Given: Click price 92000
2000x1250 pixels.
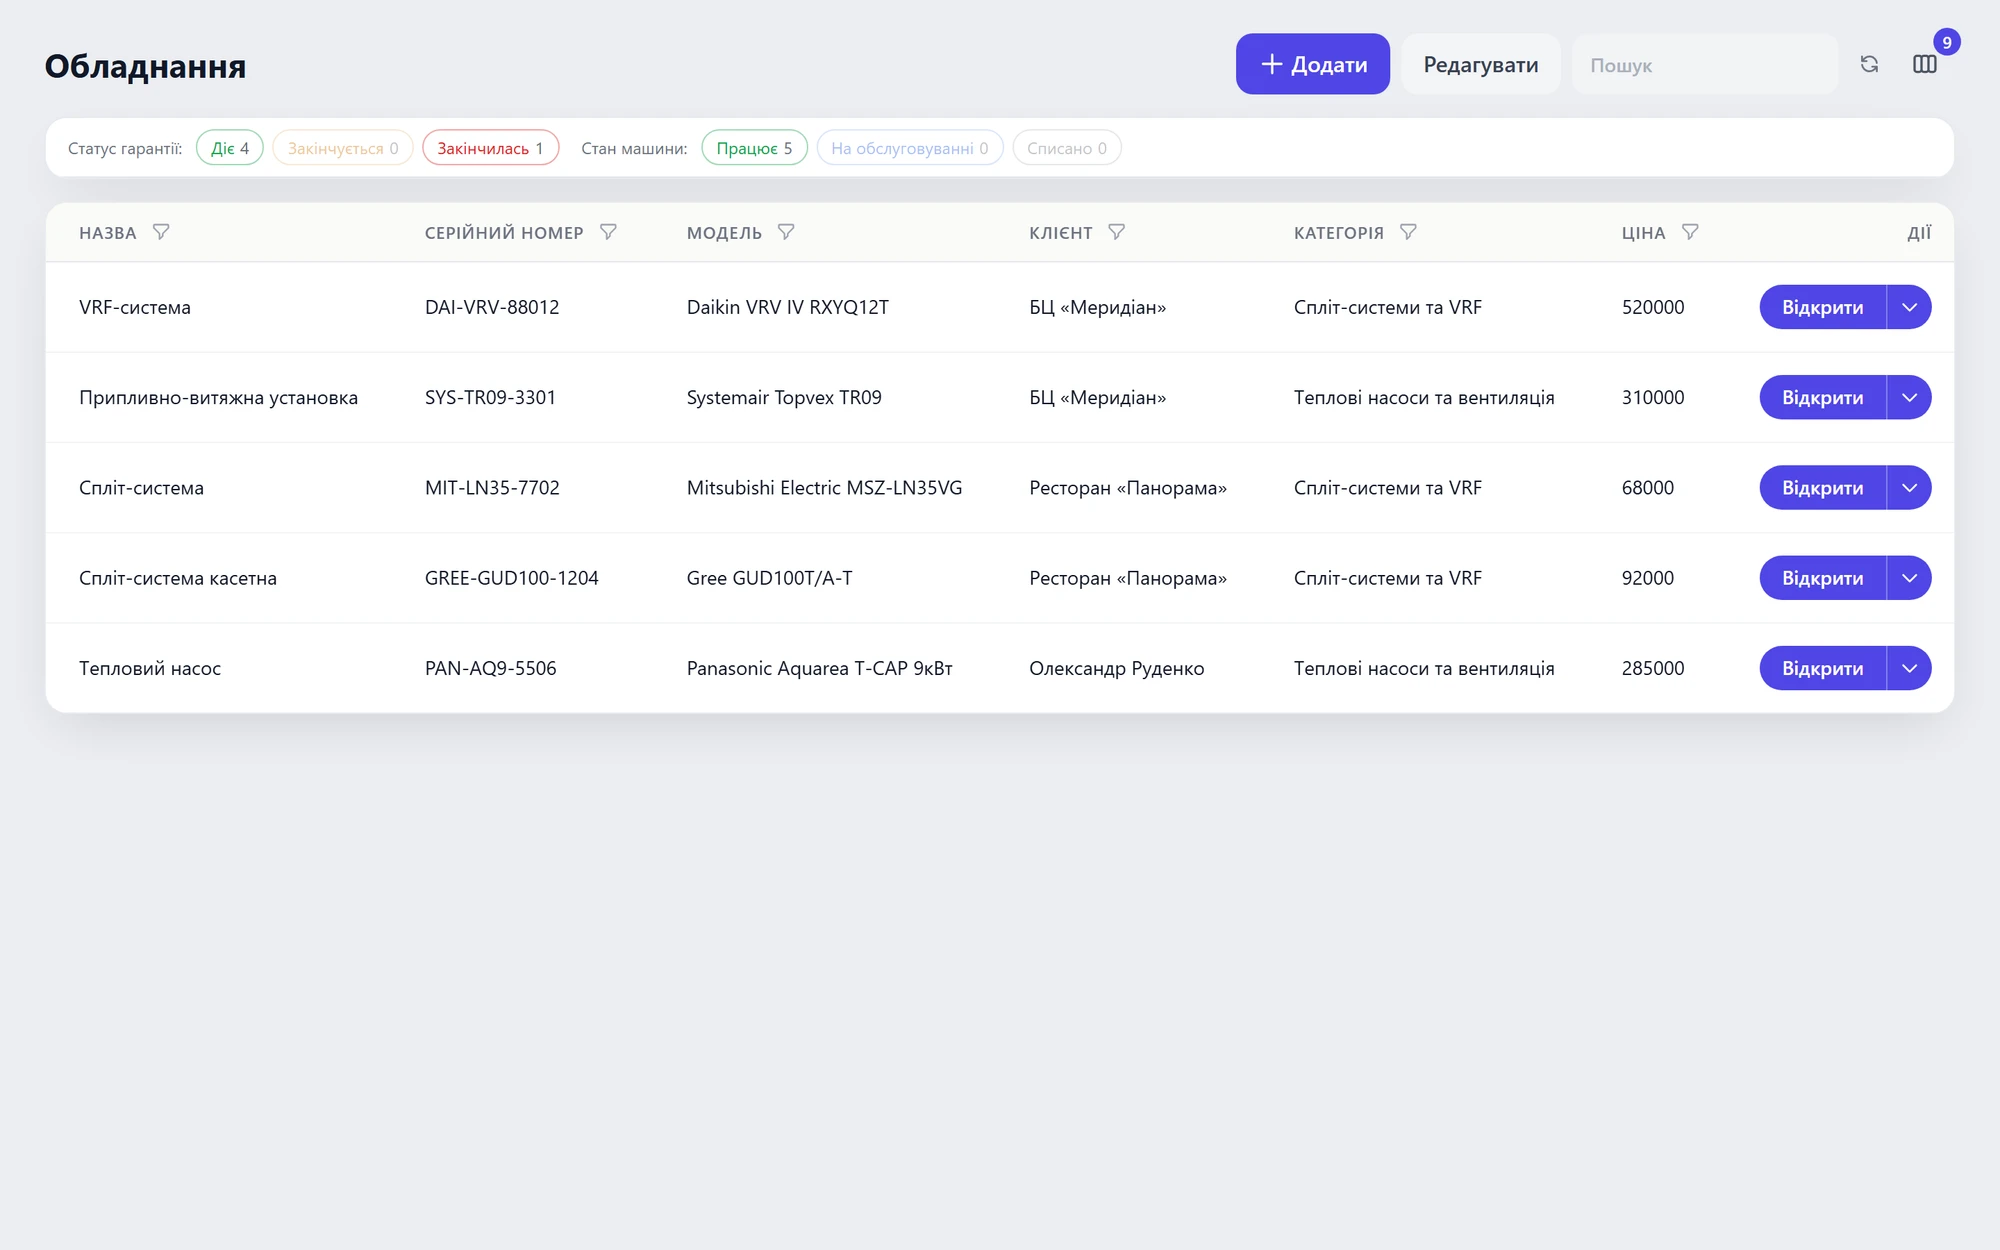Looking at the screenshot, I should click(x=1648, y=577).
